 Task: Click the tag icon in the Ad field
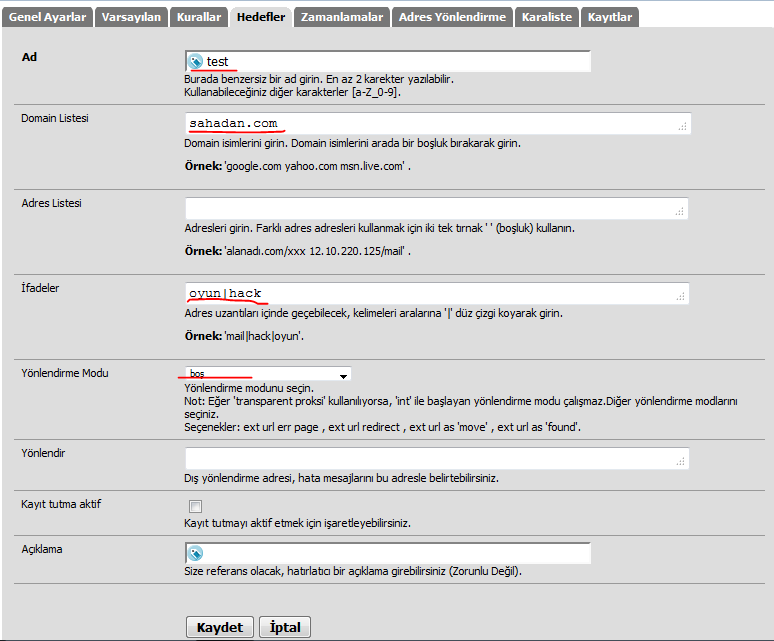(195, 61)
